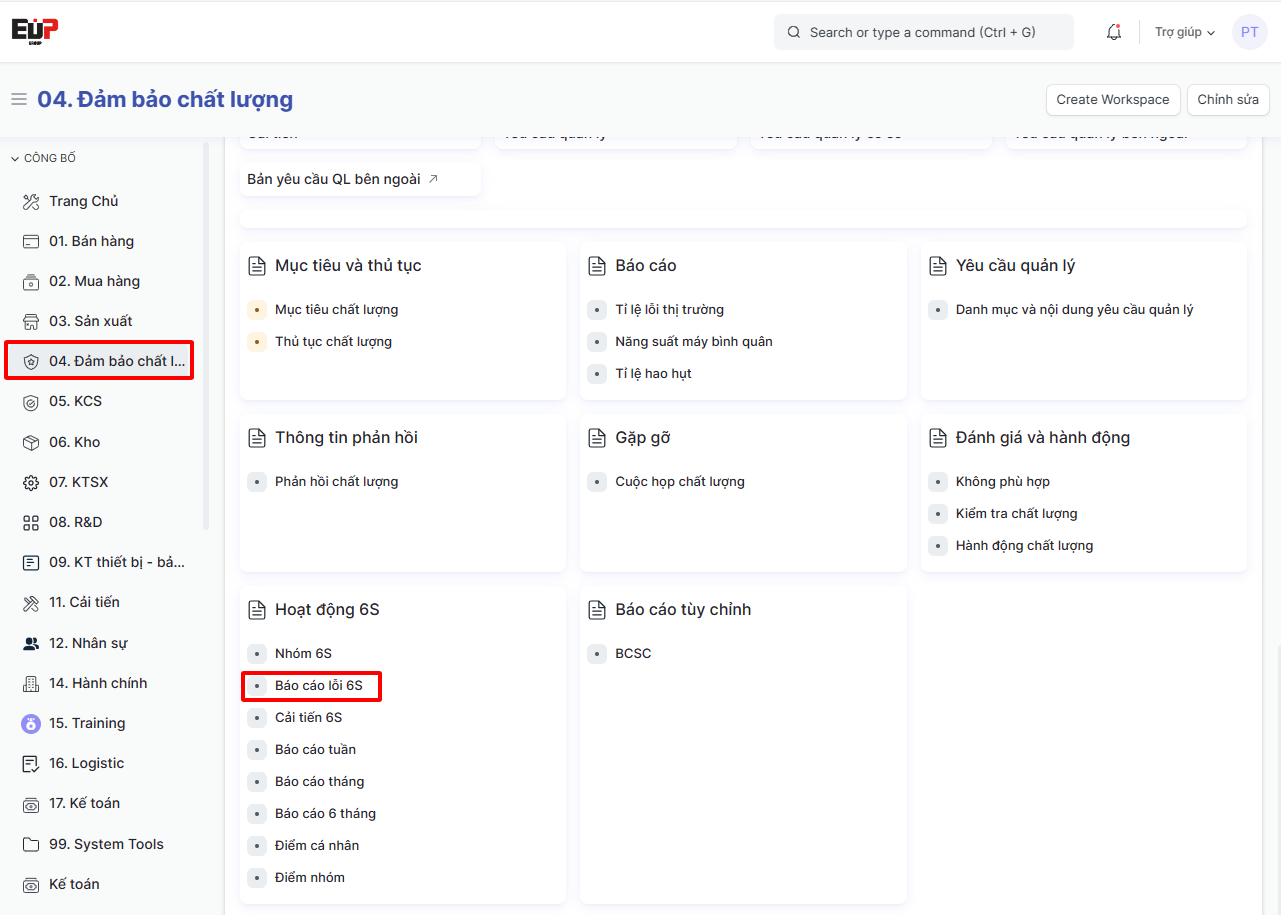Click the Chỉnh sửa button
The image size is (1281, 915).
point(1227,100)
